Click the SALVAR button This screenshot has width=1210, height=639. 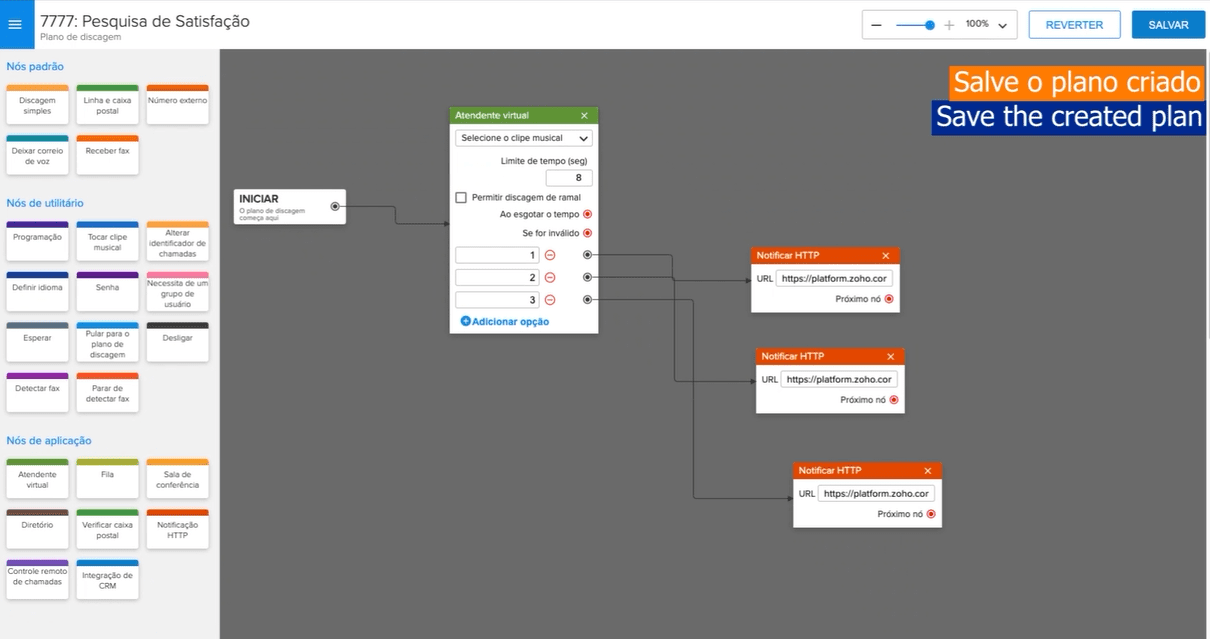tap(1167, 25)
